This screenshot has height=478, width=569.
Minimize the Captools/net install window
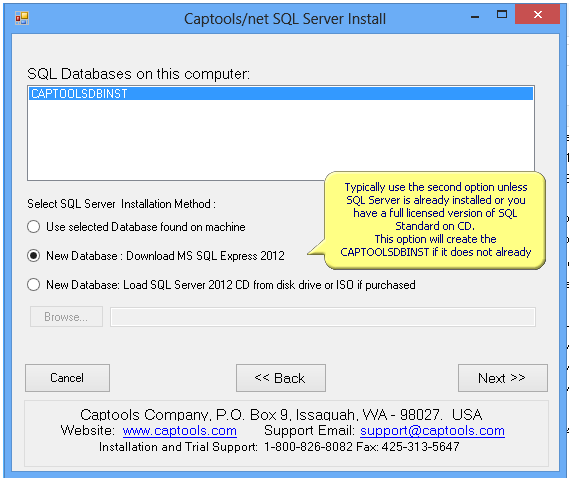(475, 17)
